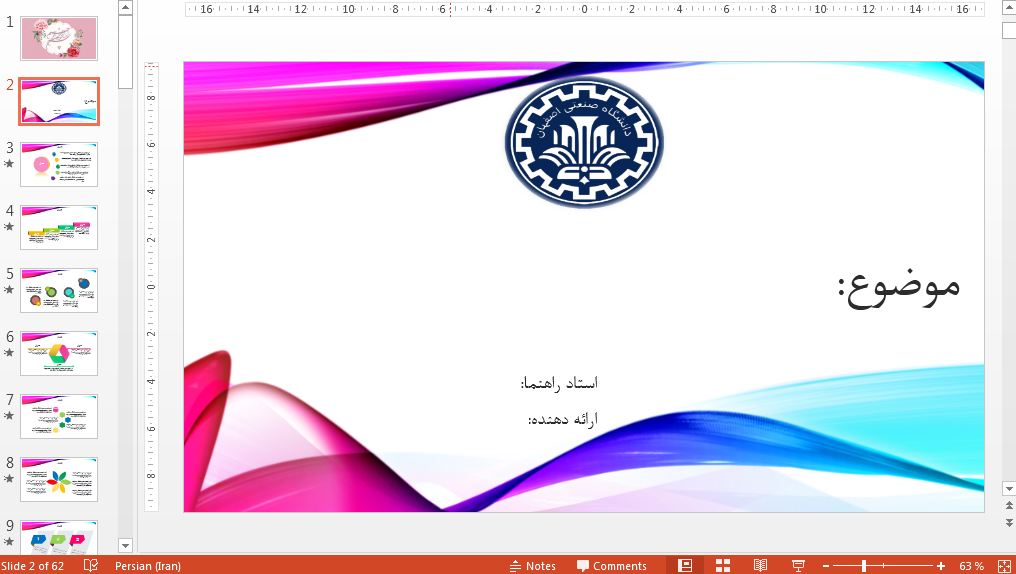Start the Slide Show from status bar
This screenshot has width=1016, height=574.
[x=798, y=566]
